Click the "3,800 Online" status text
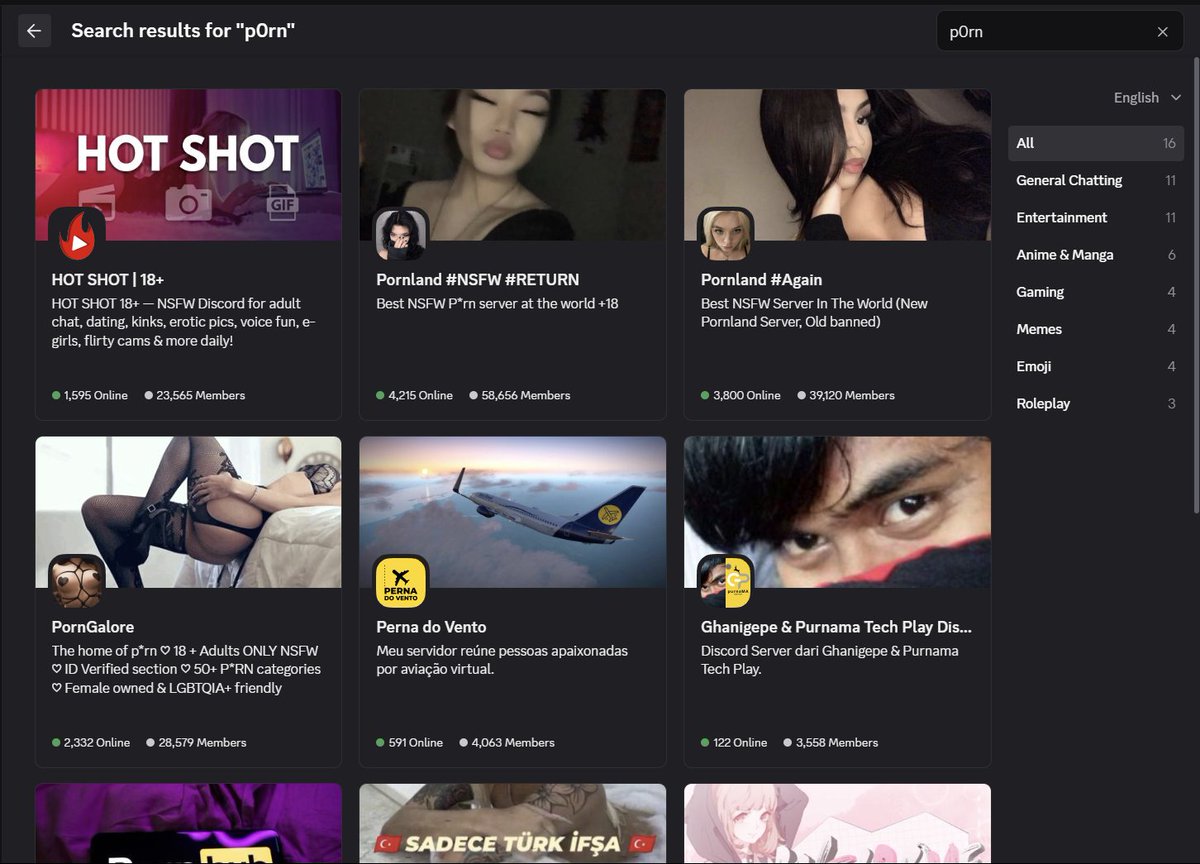 [746, 395]
